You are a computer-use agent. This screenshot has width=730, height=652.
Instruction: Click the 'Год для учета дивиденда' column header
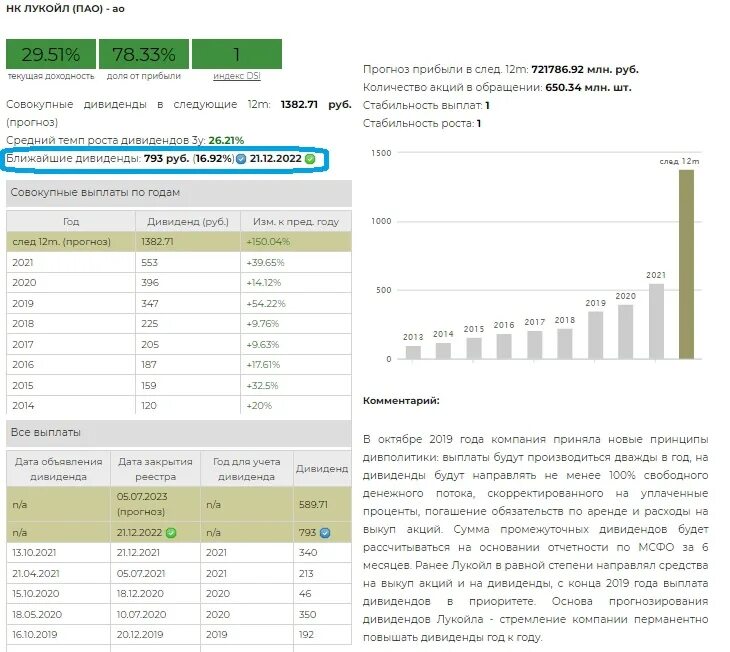click(246, 469)
